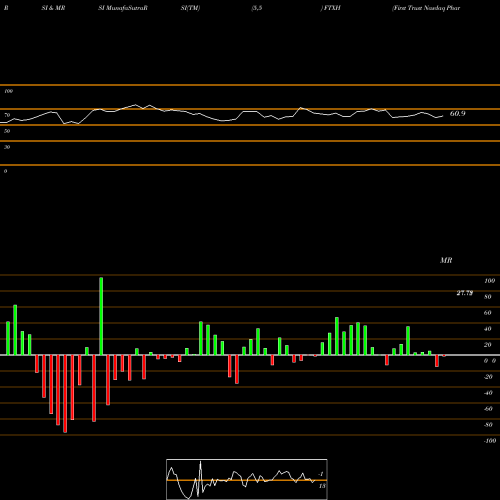The image size is (500, 500).
Task: Click the 60.9 RSI value label
Action: (x=457, y=114)
